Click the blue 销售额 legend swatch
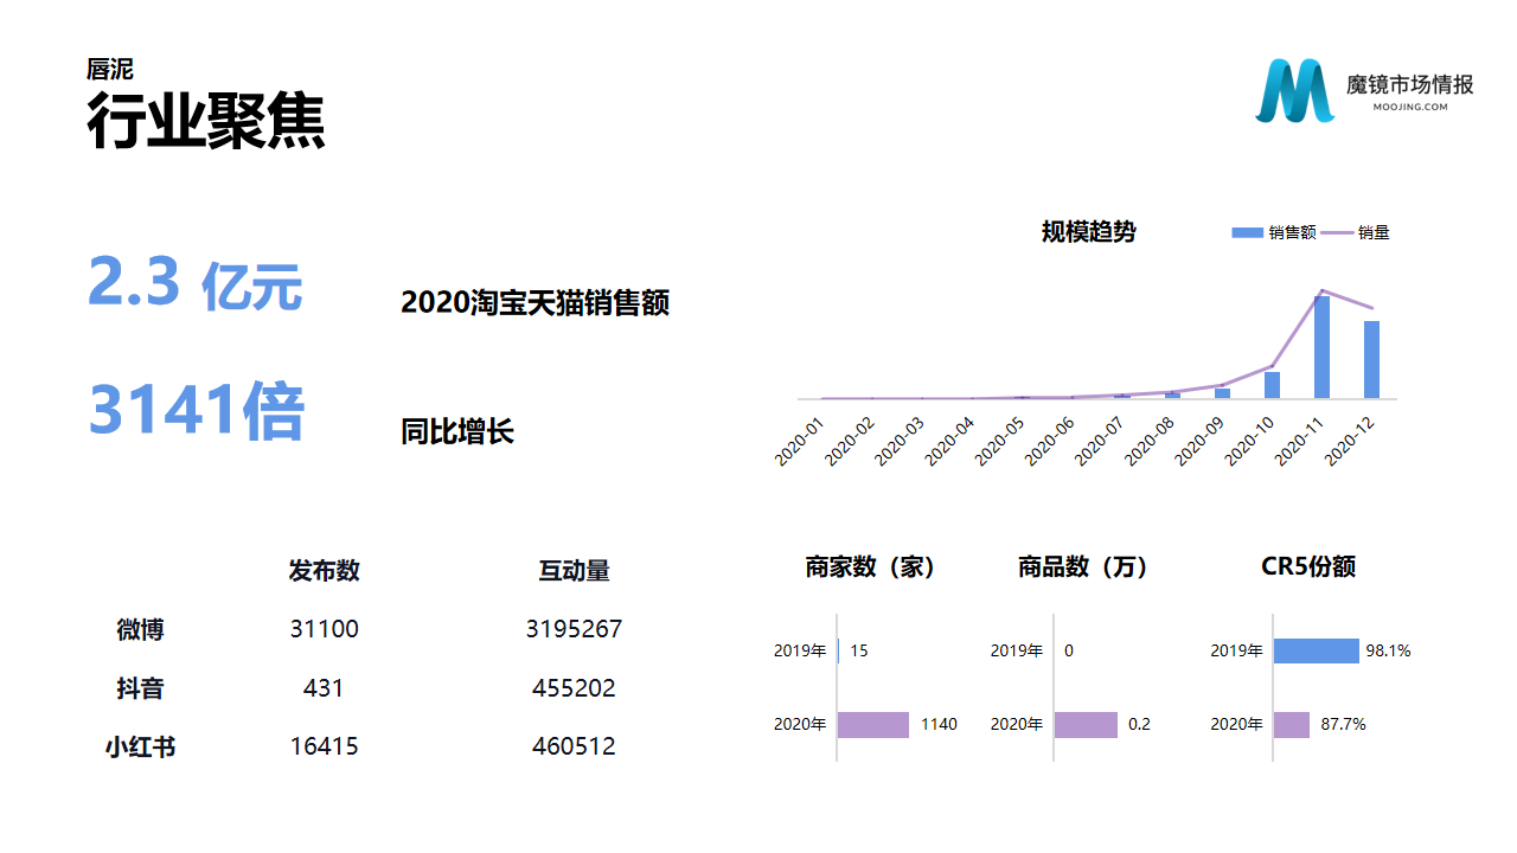 click(1246, 233)
